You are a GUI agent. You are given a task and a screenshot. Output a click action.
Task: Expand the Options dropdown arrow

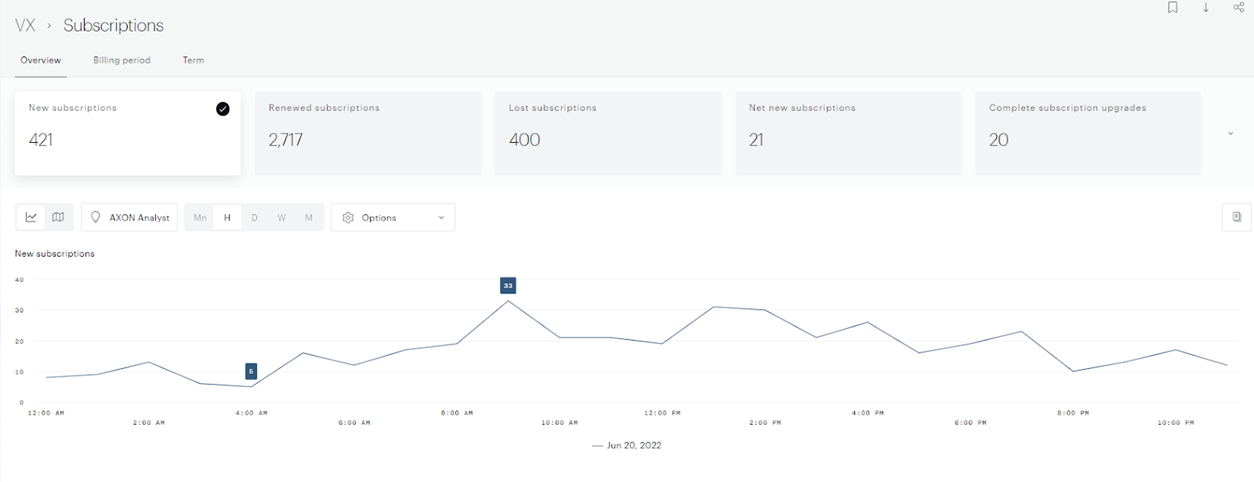441,217
